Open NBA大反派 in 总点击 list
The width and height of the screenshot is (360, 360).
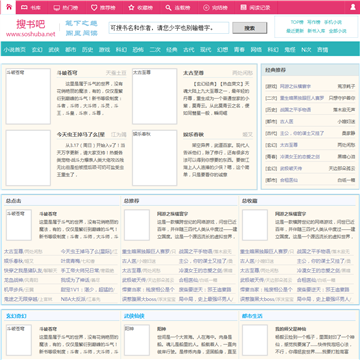pyautogui.click(x=73, y=299)
